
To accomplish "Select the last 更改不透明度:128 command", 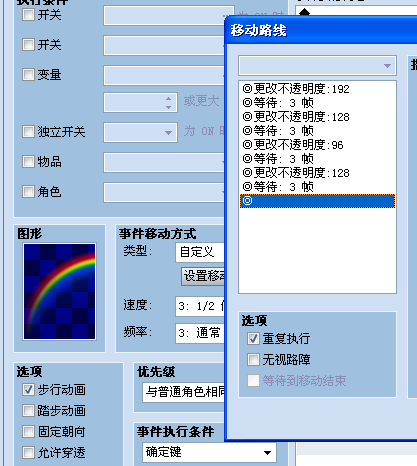I will 317,173.
